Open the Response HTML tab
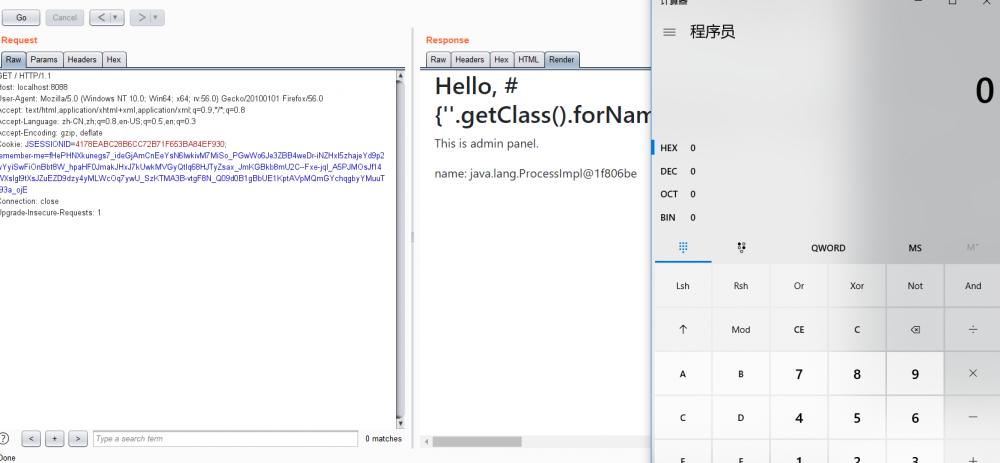Viewport: 1000px width, 463px height. click(528, 59)
